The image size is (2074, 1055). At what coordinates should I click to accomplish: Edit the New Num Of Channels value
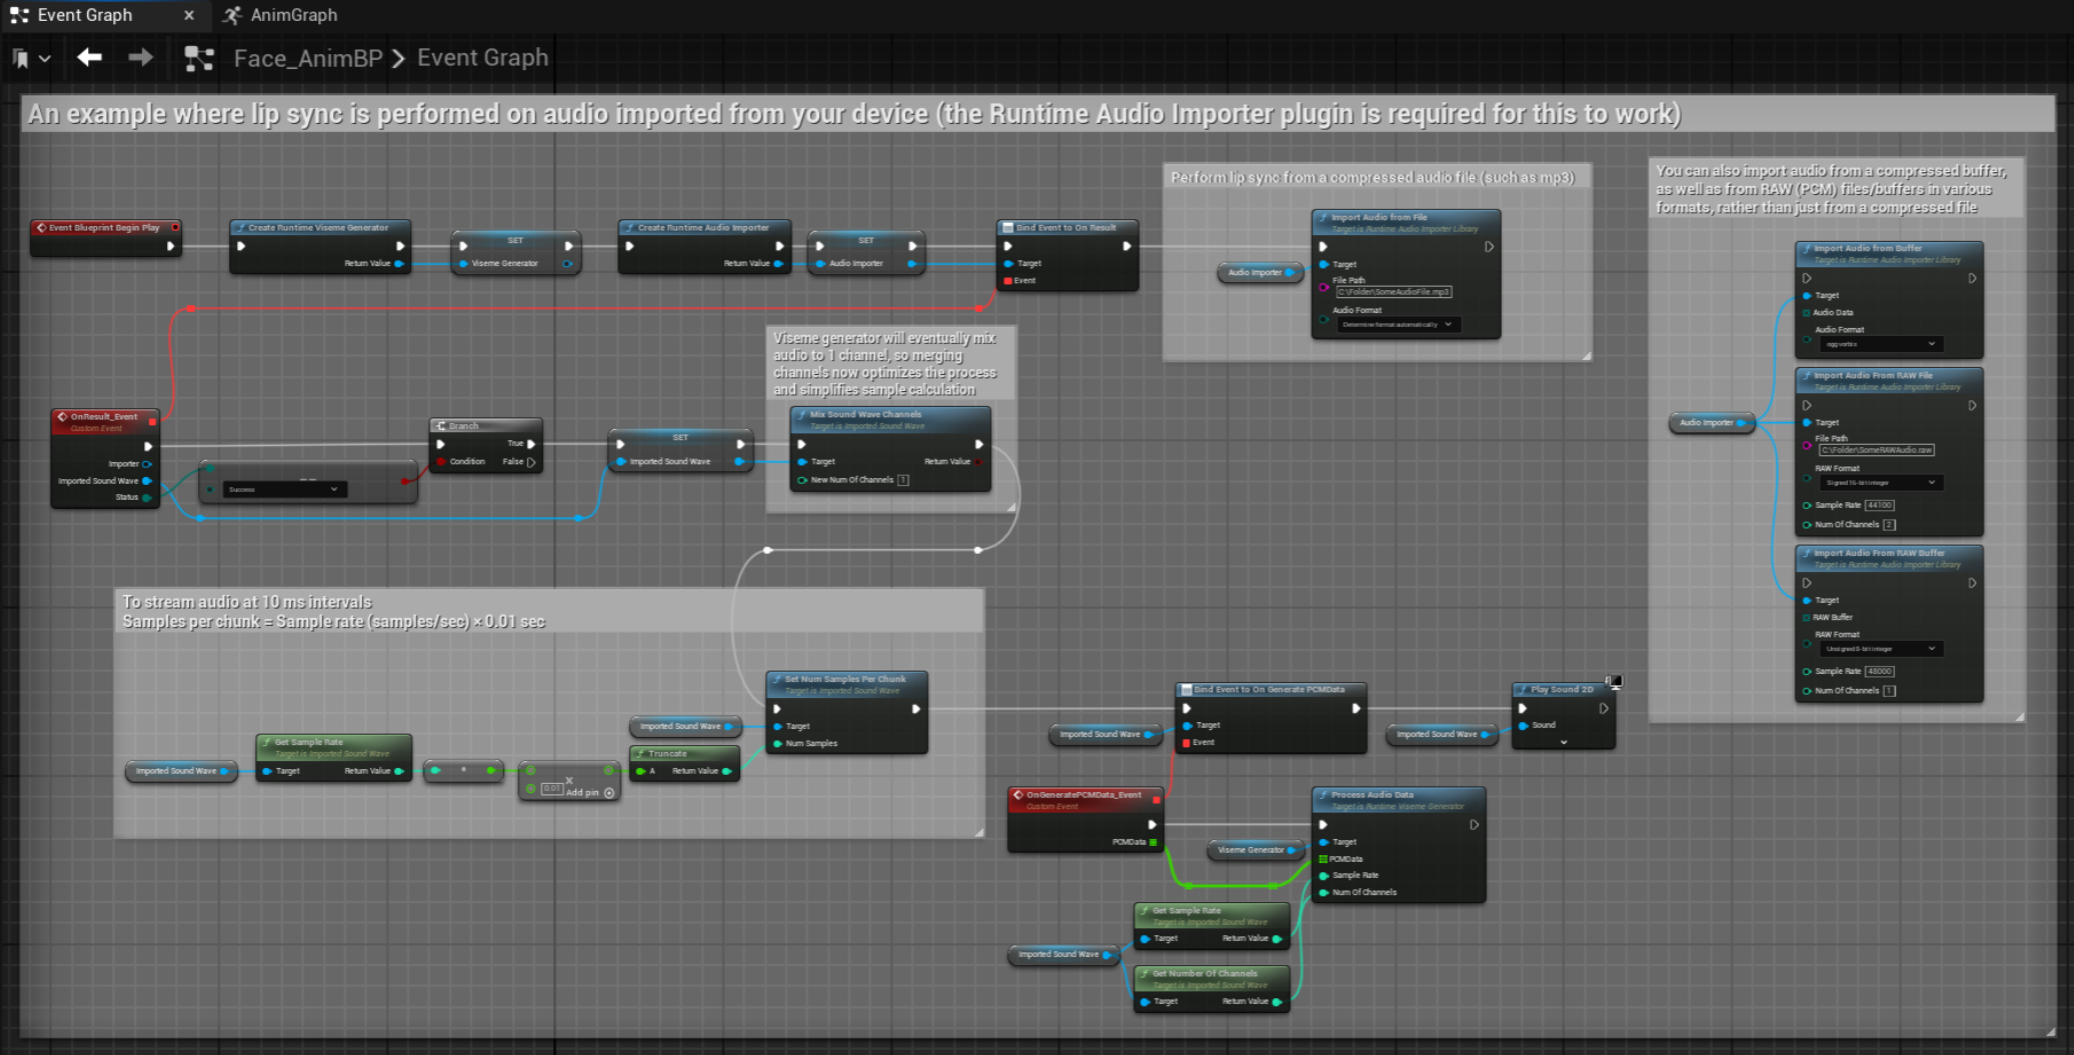tap(903, 480)
